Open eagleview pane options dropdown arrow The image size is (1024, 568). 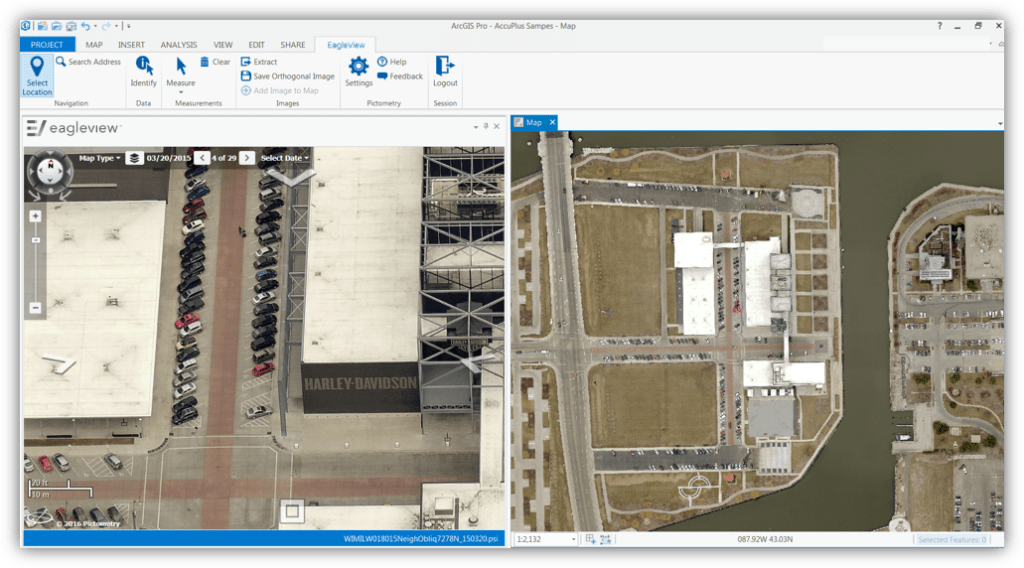(x=475, y=127)
